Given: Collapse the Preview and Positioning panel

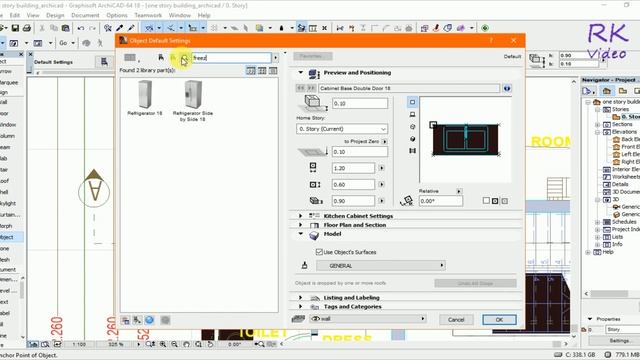Looking at the screenshot, I should (301, 73).
